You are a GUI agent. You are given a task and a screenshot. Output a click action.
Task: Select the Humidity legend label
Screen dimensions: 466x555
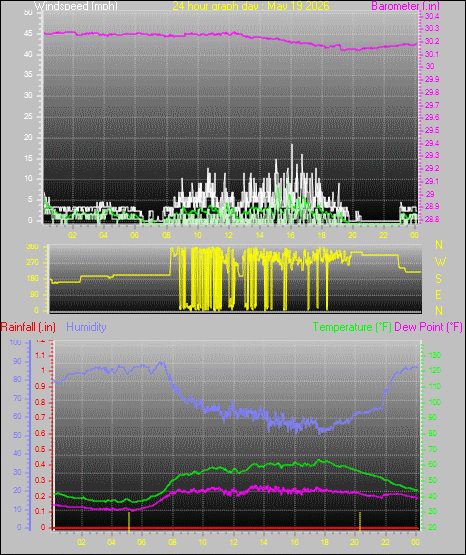pos(86,327)
